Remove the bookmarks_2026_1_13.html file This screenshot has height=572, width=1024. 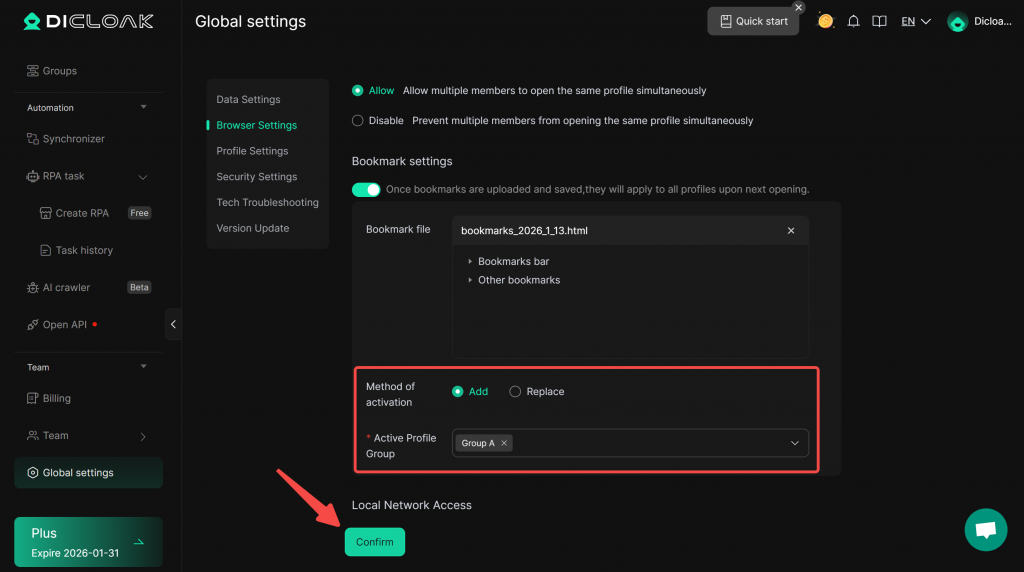pyautogui.click(x=791, y=231)
